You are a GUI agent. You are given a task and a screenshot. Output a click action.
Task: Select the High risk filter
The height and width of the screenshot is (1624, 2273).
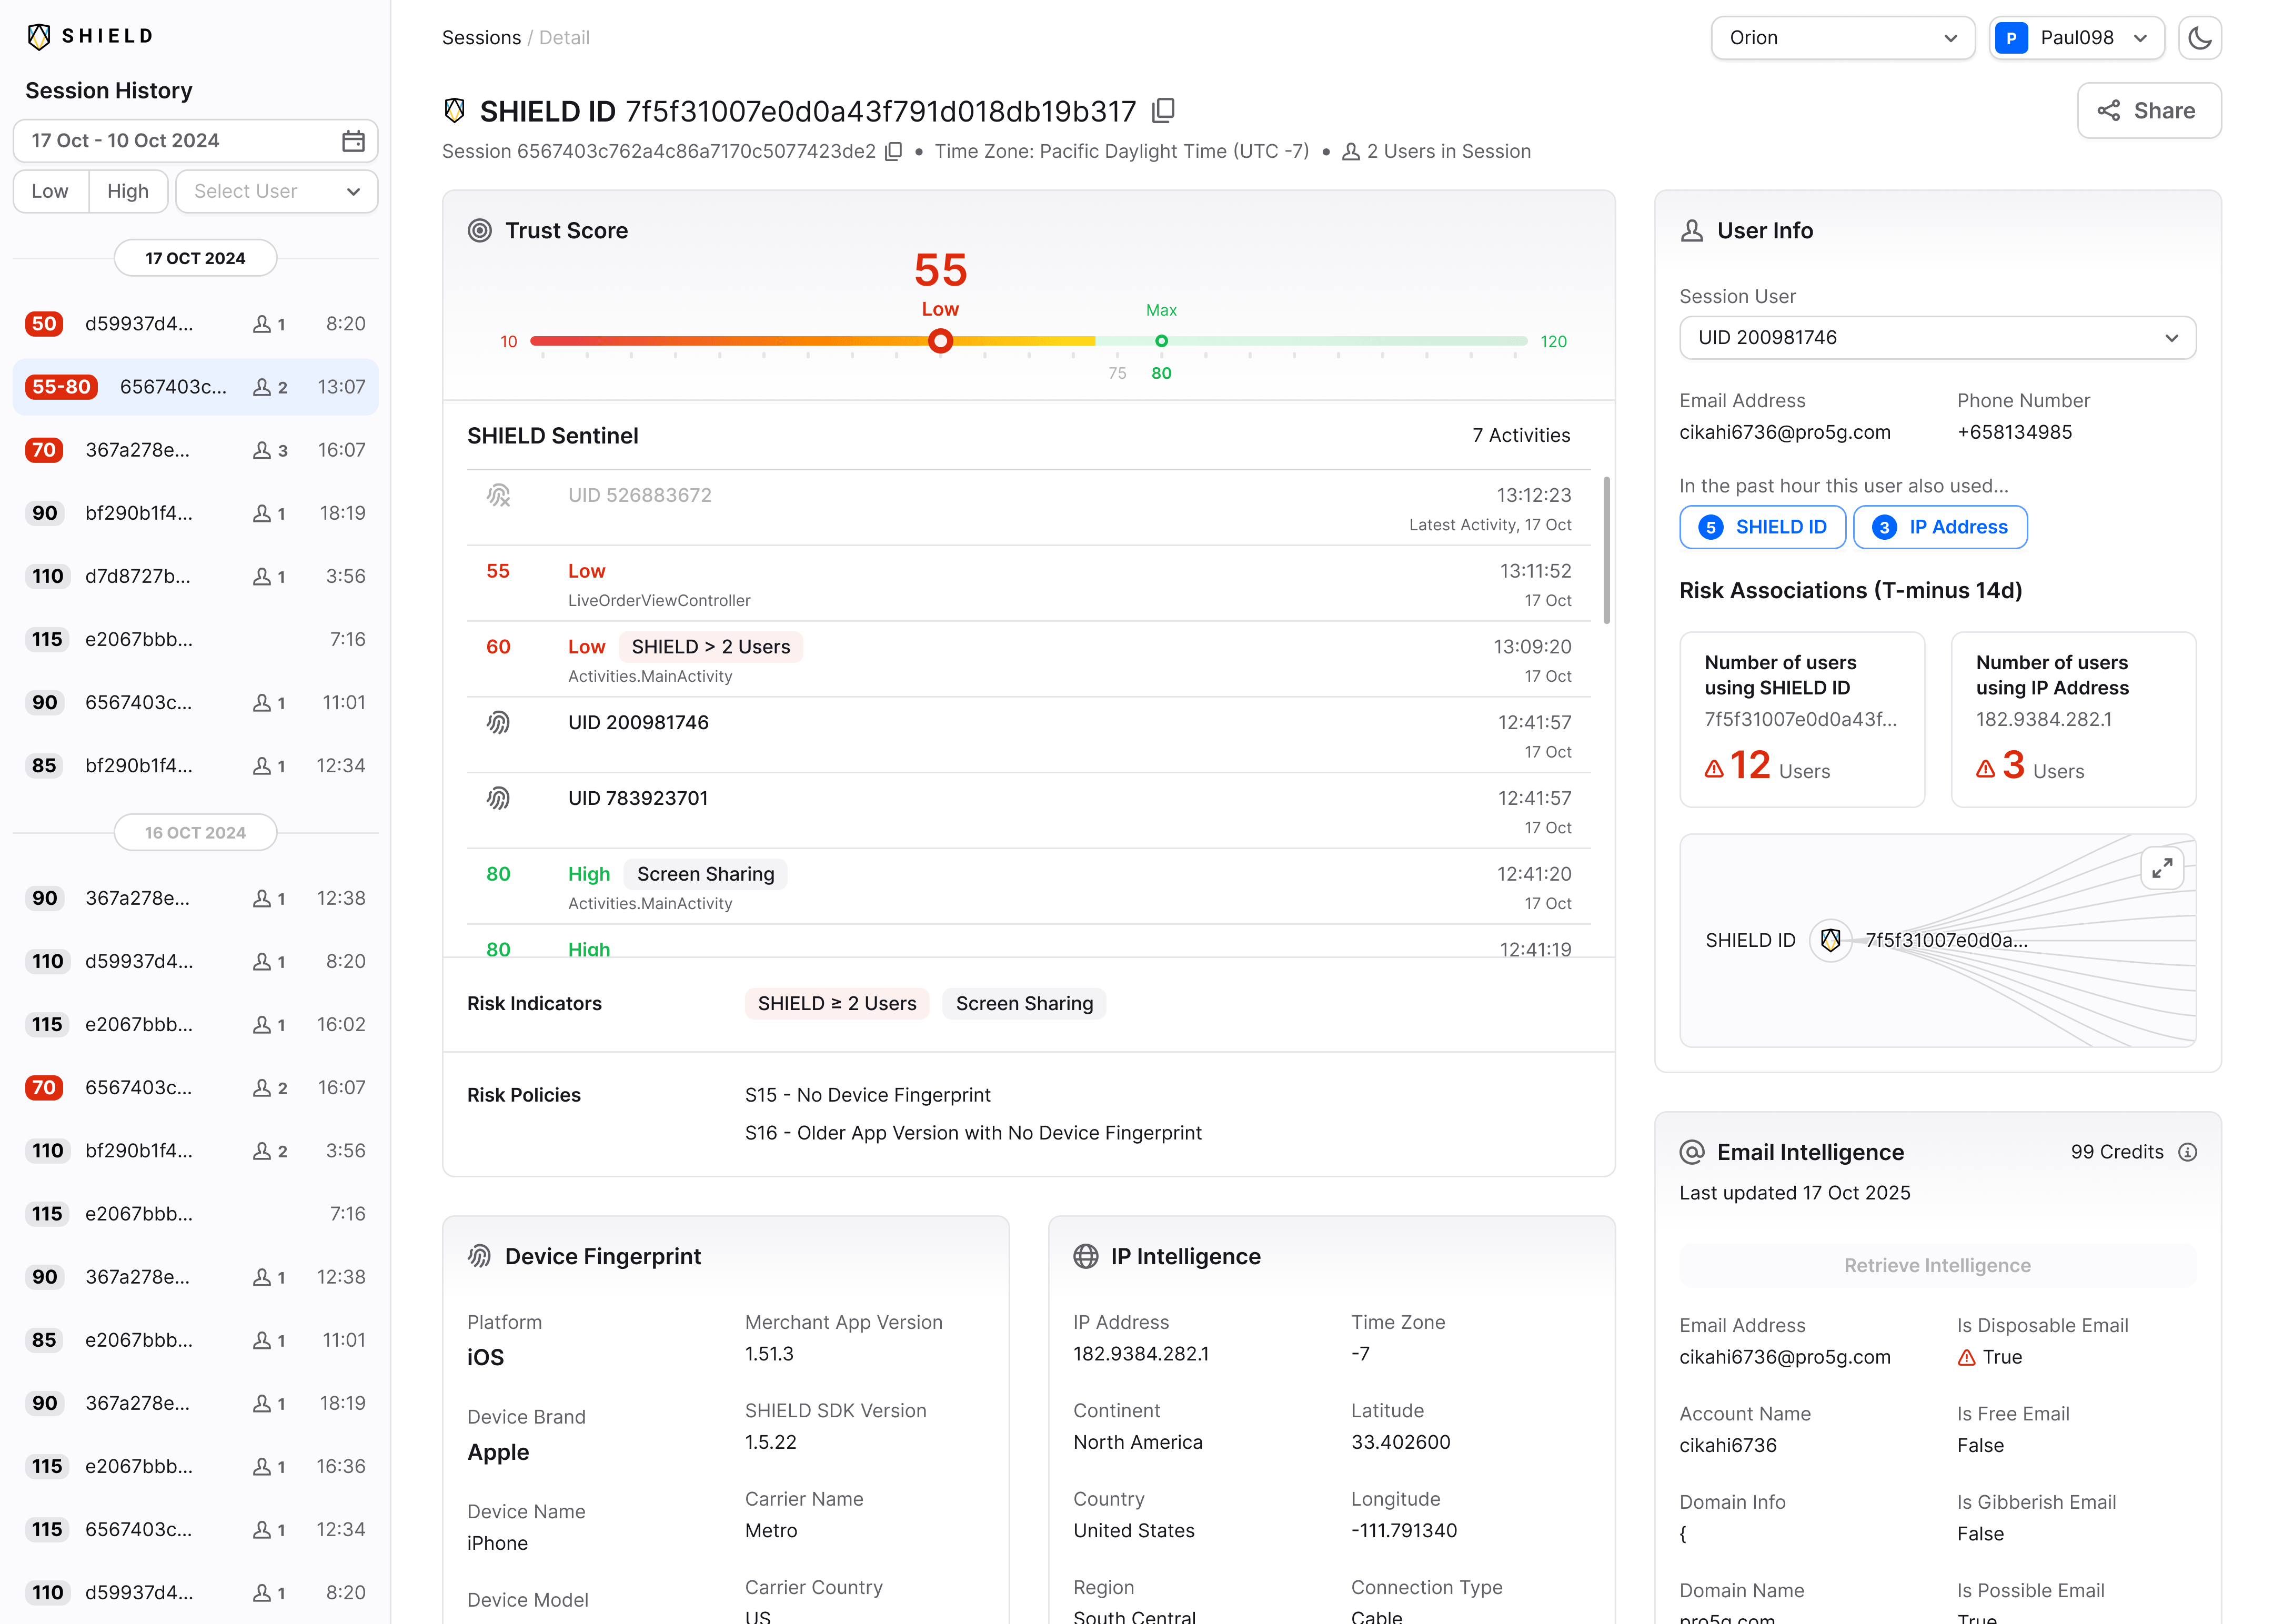(x=128, y=191)
